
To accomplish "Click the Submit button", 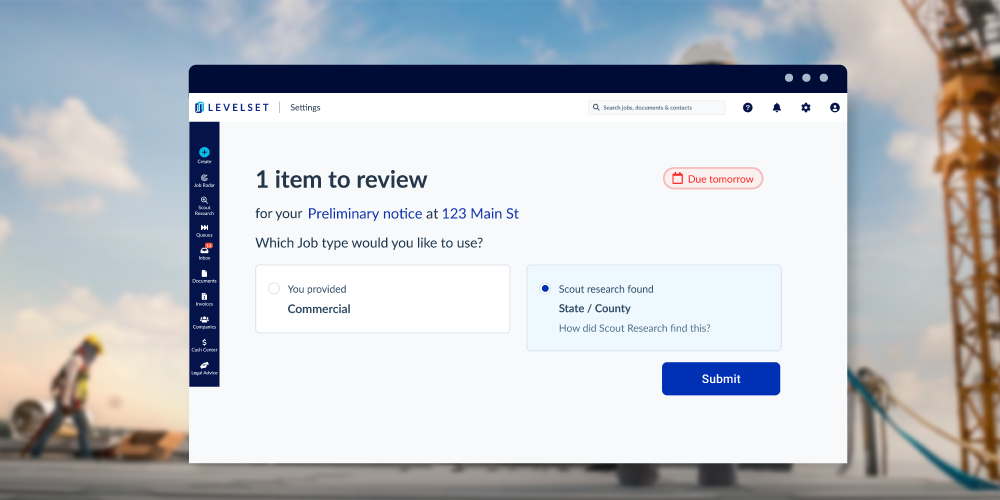I will (x=721, y=379).
